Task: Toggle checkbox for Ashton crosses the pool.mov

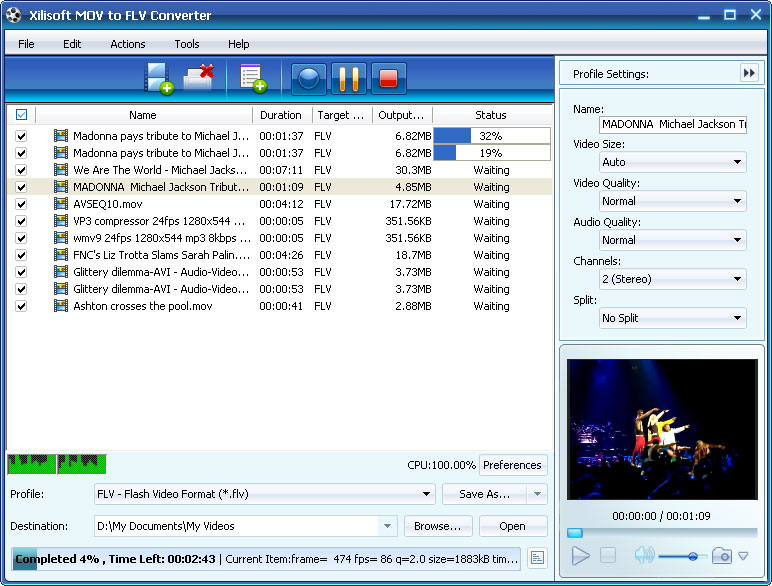Action: [21, 306]
